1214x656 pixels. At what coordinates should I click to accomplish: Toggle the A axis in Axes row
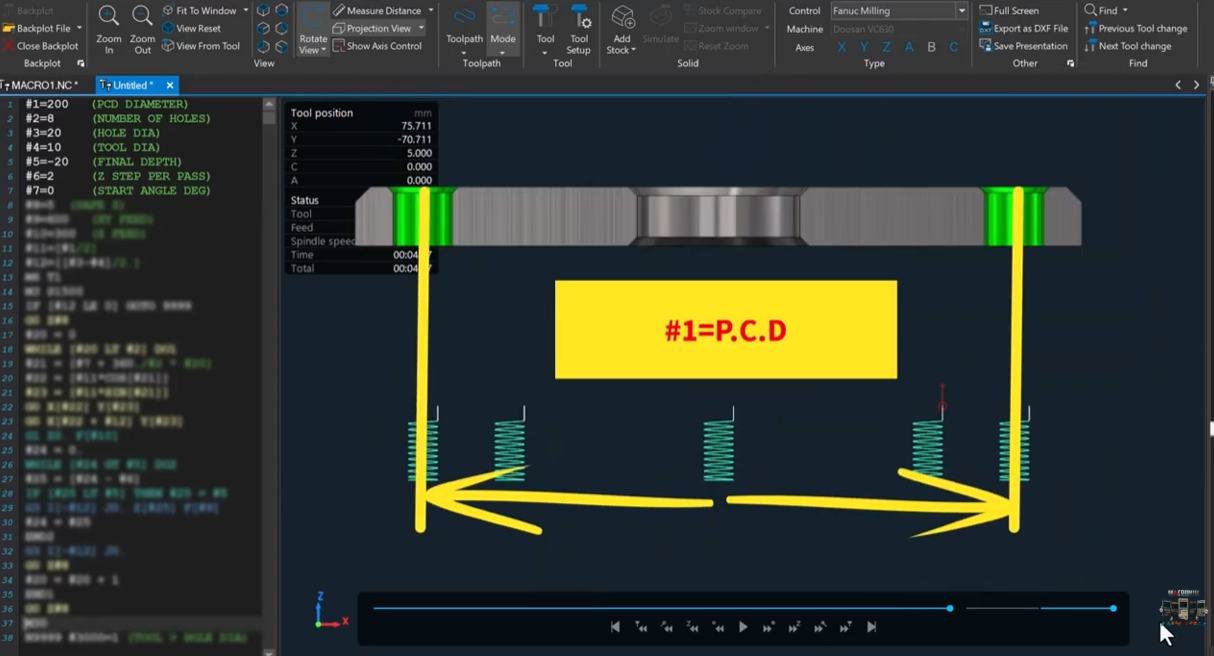click(909, 47)
